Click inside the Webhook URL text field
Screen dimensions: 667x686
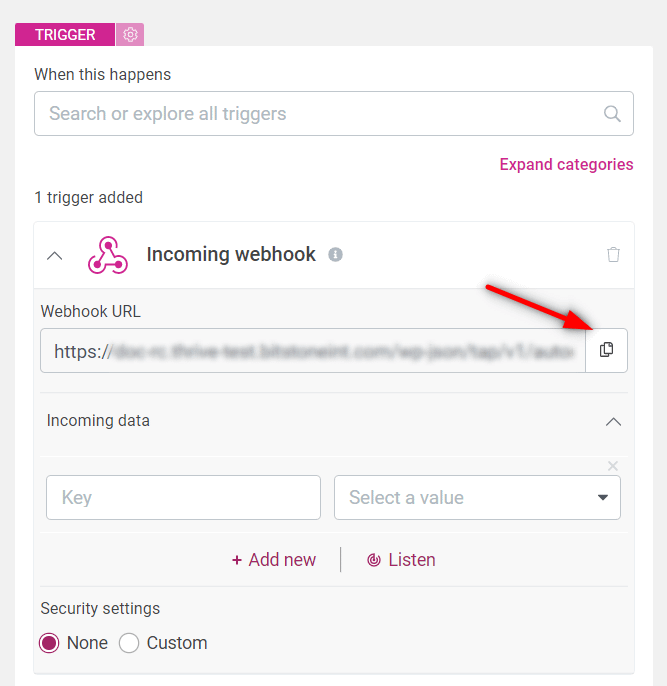point(313,350)
